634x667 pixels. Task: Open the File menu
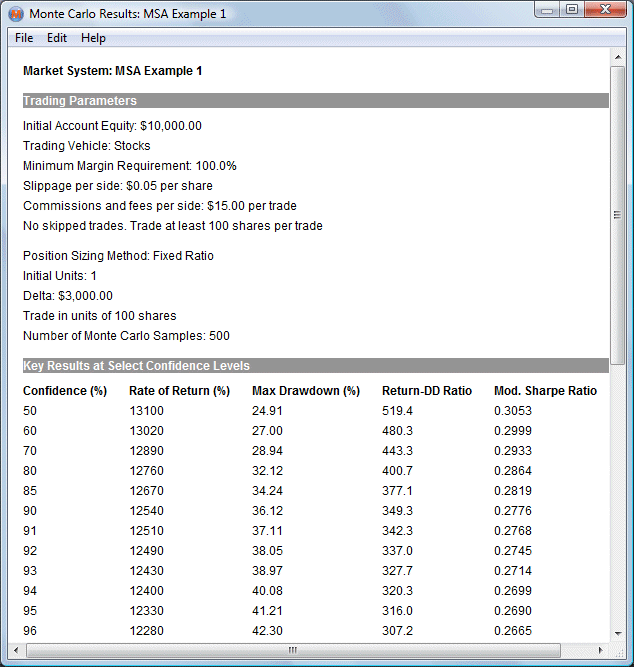(x=24, y=38)
